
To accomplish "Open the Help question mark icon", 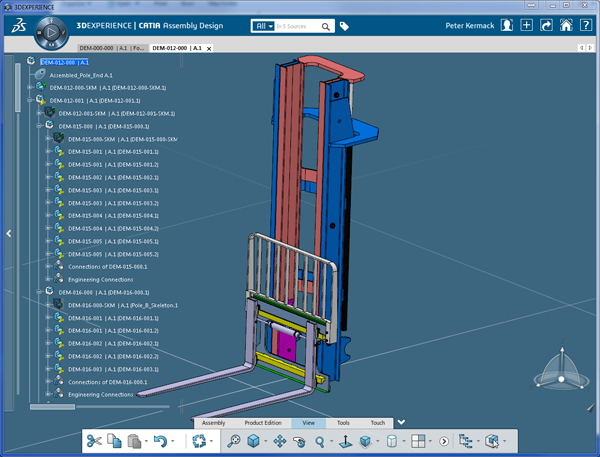I will (x=586, y=25).
